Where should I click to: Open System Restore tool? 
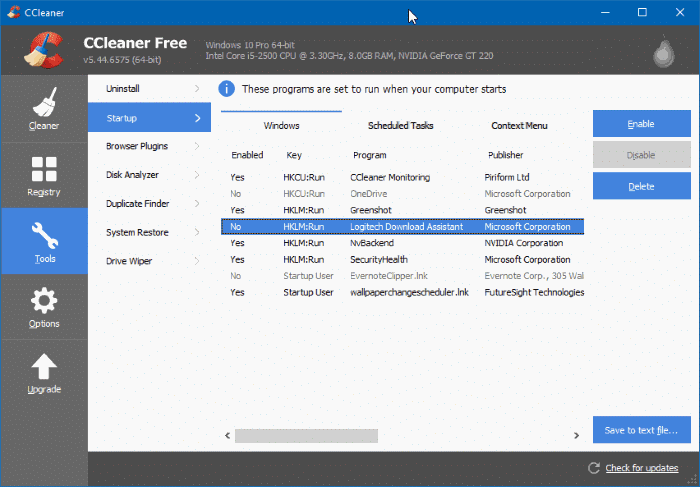pyautogui.click(x=149, y=232)
